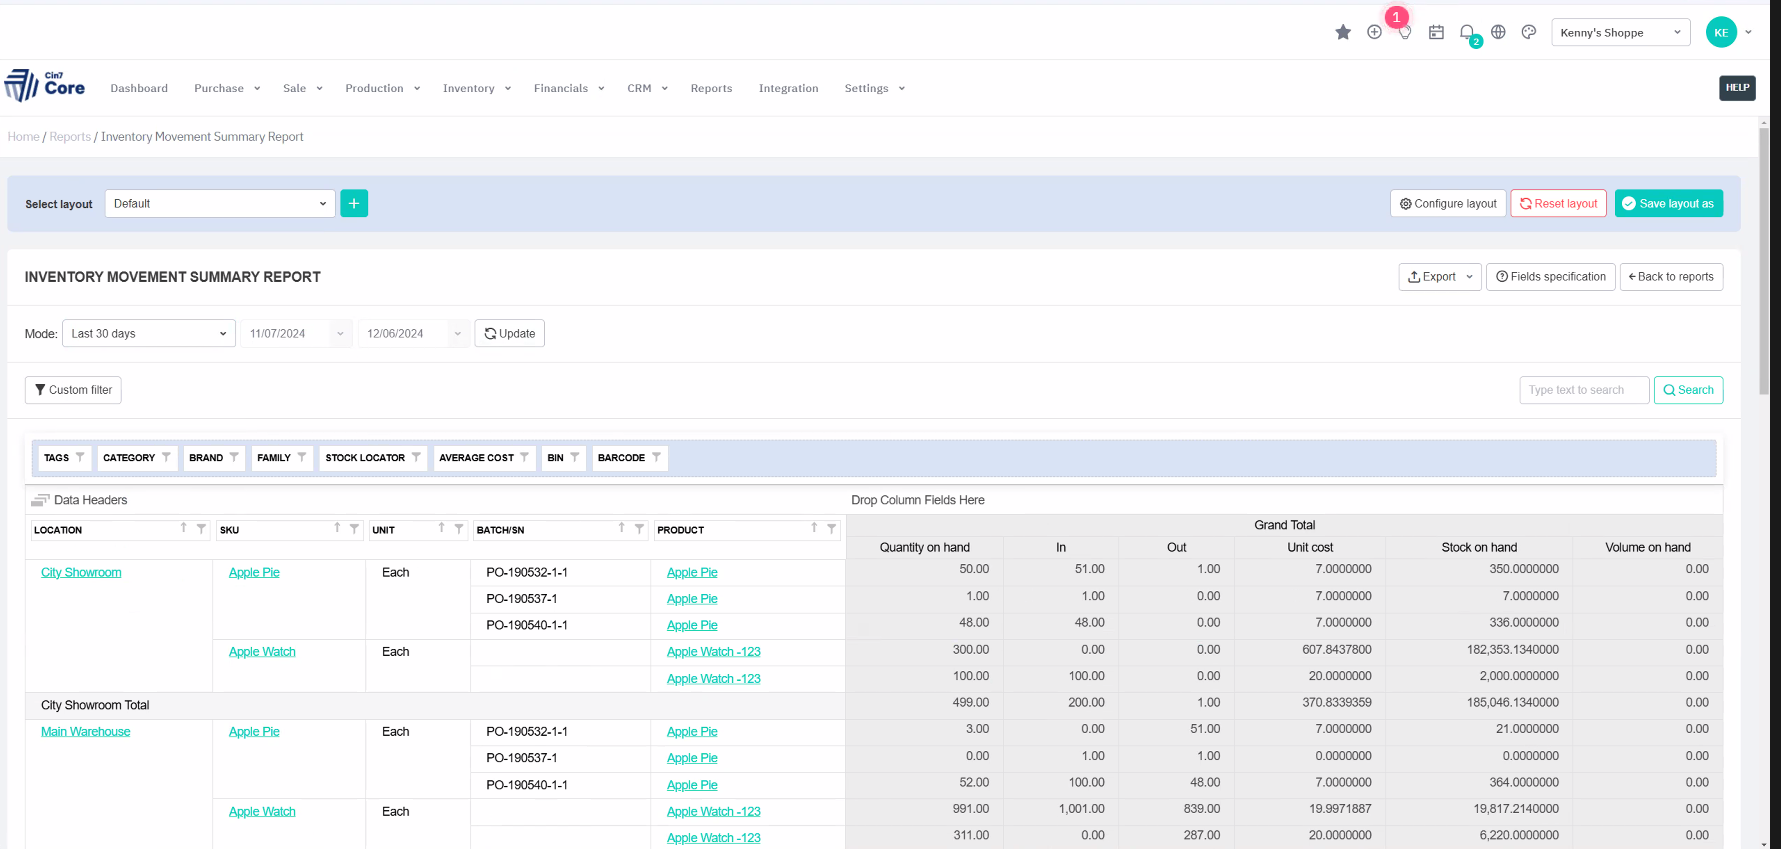The image size is (1781, 849).
Task: Expand the Select layout Default dropdown
Action: pos(220,203)
